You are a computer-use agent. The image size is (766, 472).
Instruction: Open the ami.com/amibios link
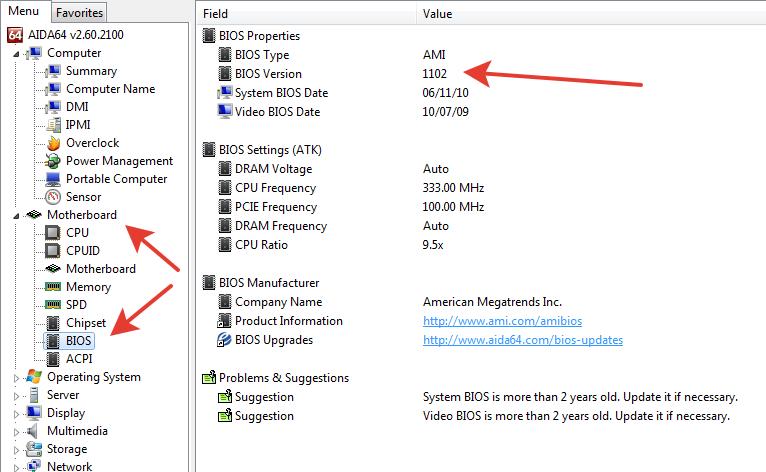502,321
